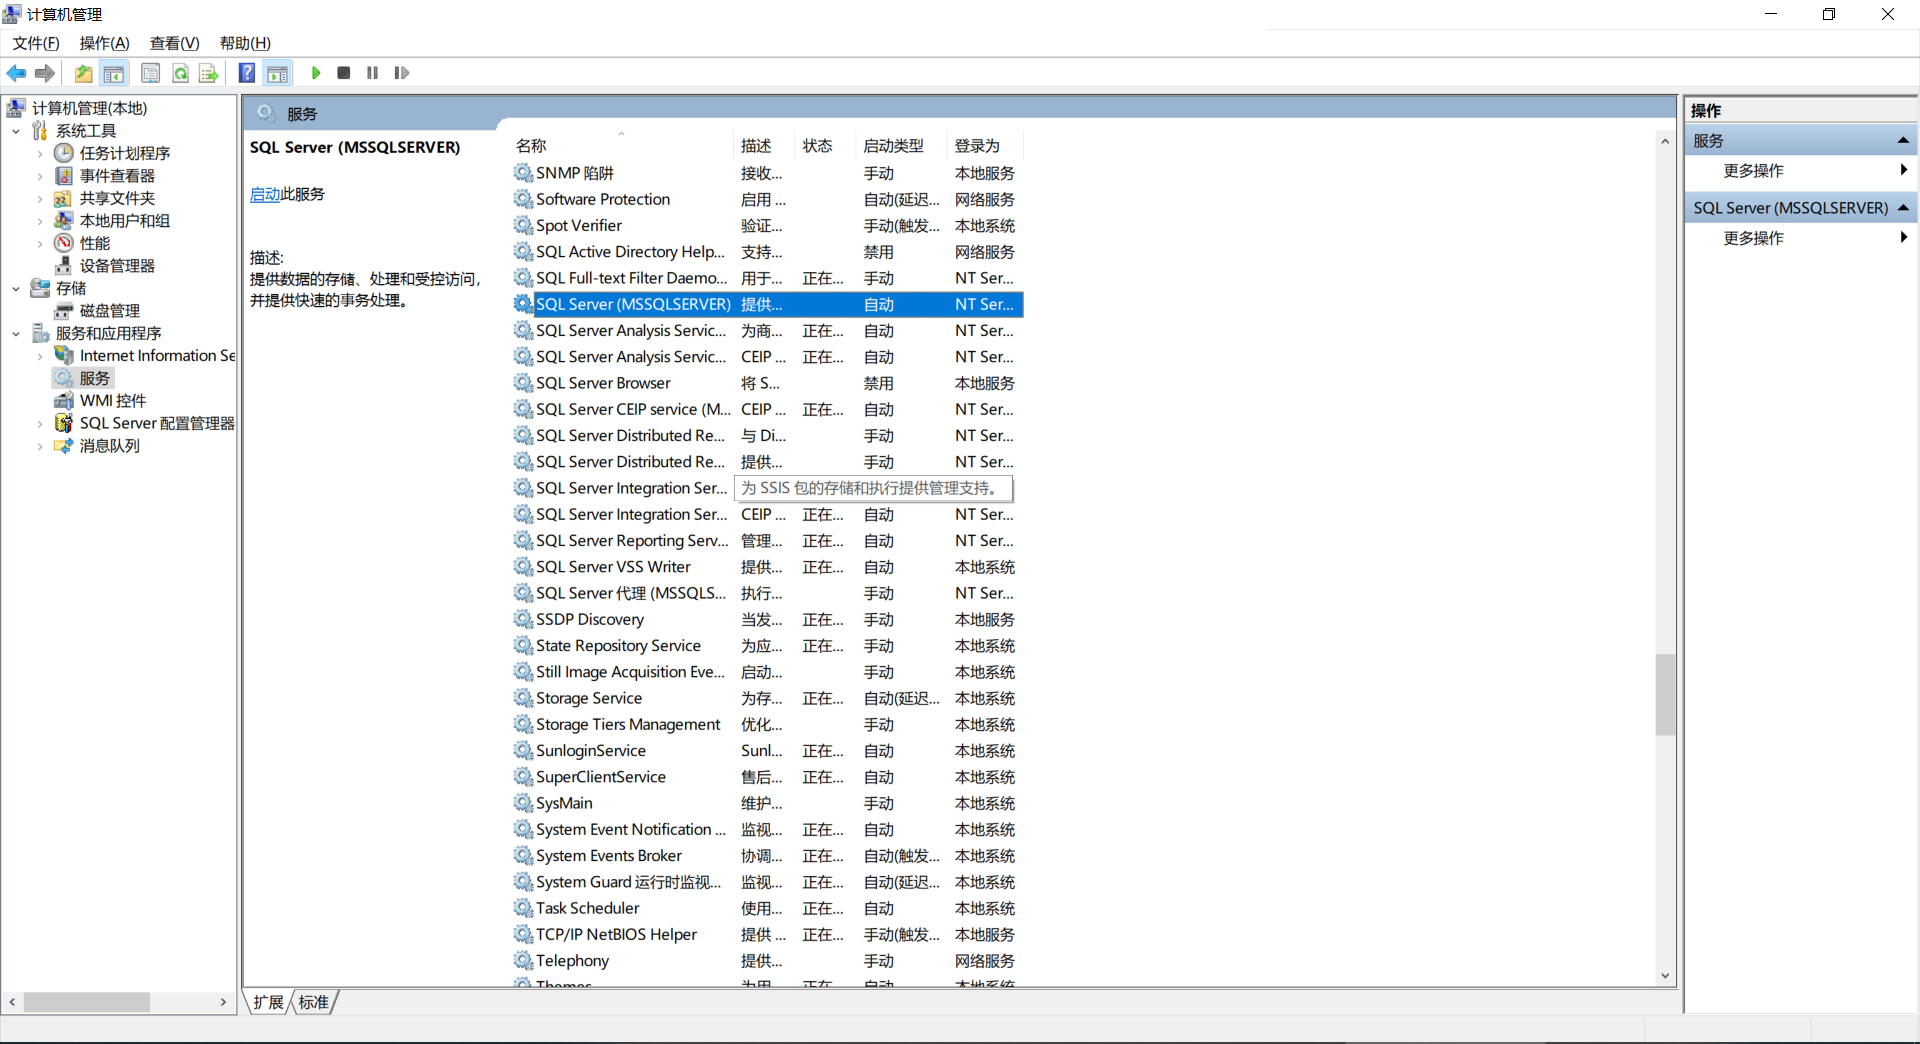1920x1044 pixels.
Task: Open the 查看(V) menu
Action: (x=175, y=43)
